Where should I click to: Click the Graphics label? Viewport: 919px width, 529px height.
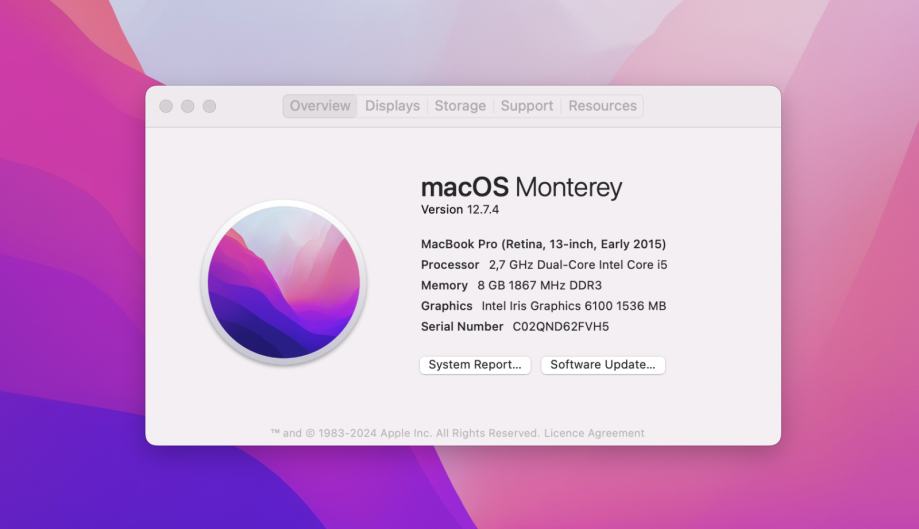pos(447,306)
